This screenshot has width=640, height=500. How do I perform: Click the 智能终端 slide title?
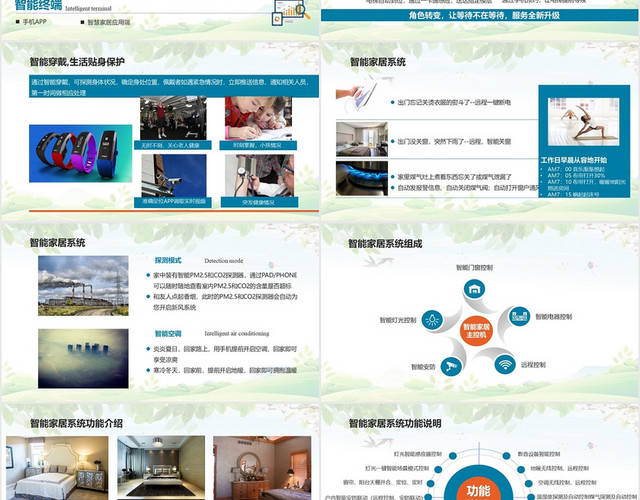coord(38,6)
